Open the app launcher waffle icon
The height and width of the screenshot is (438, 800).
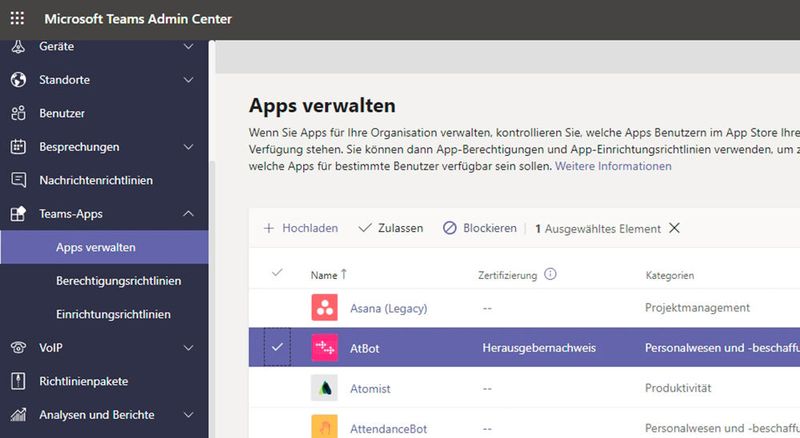(x=17, y=18)
